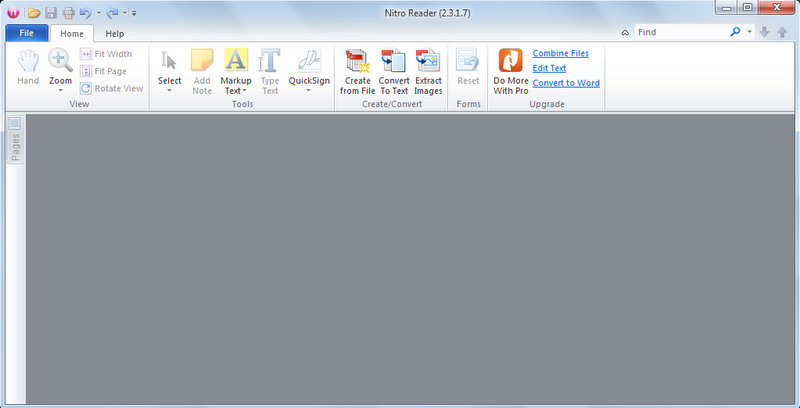Viewport: 800px width, 408px height.
Task: Select the Hand tool
Action: [28, 68]
